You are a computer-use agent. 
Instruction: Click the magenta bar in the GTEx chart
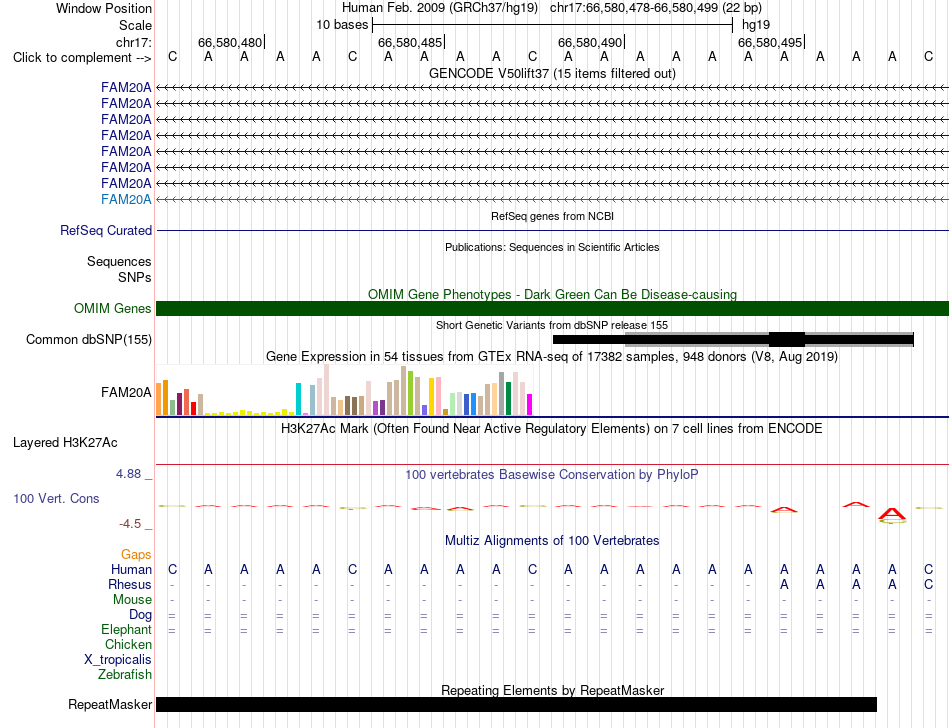pos(529,404)
